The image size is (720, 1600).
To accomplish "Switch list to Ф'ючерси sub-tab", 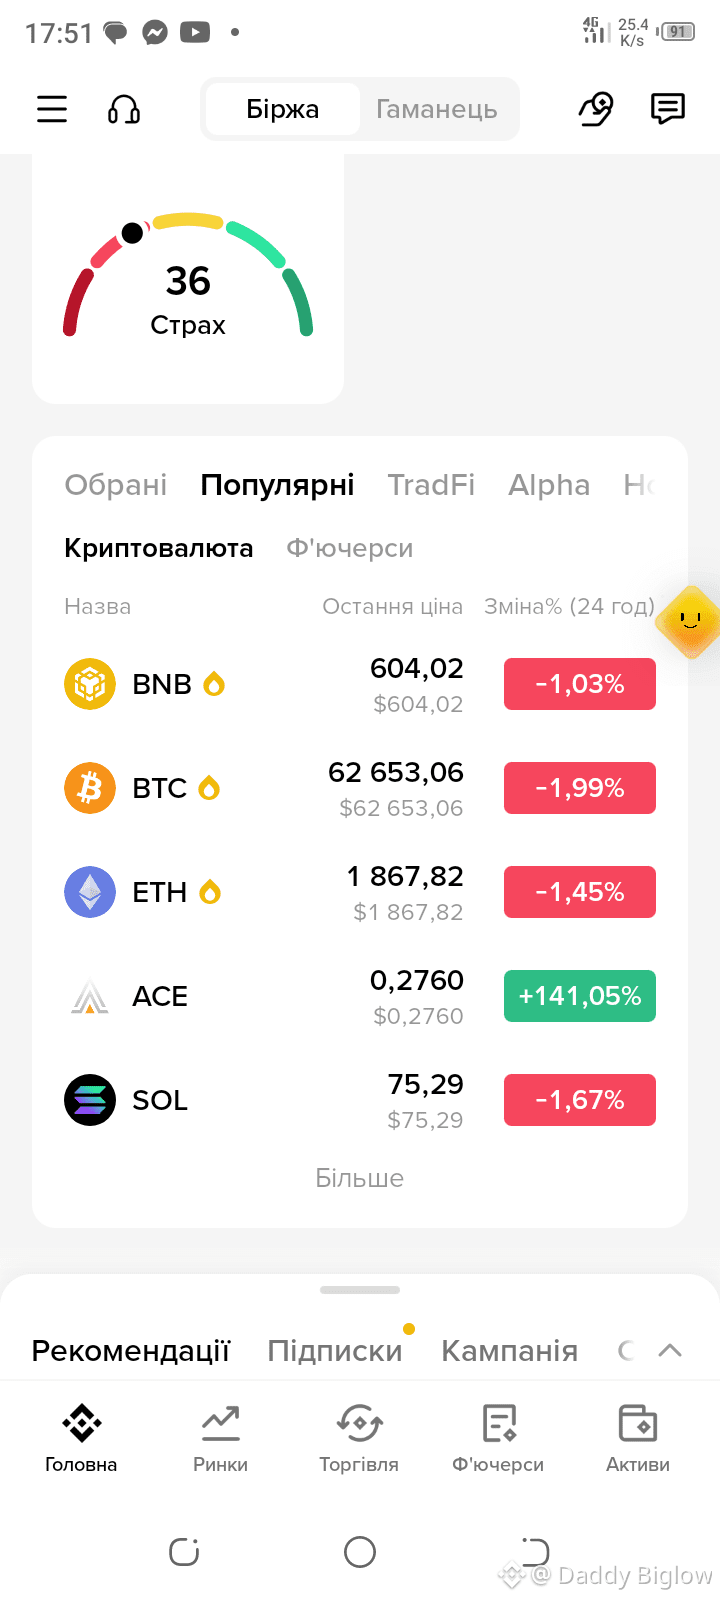I will [x=350, y=548].
